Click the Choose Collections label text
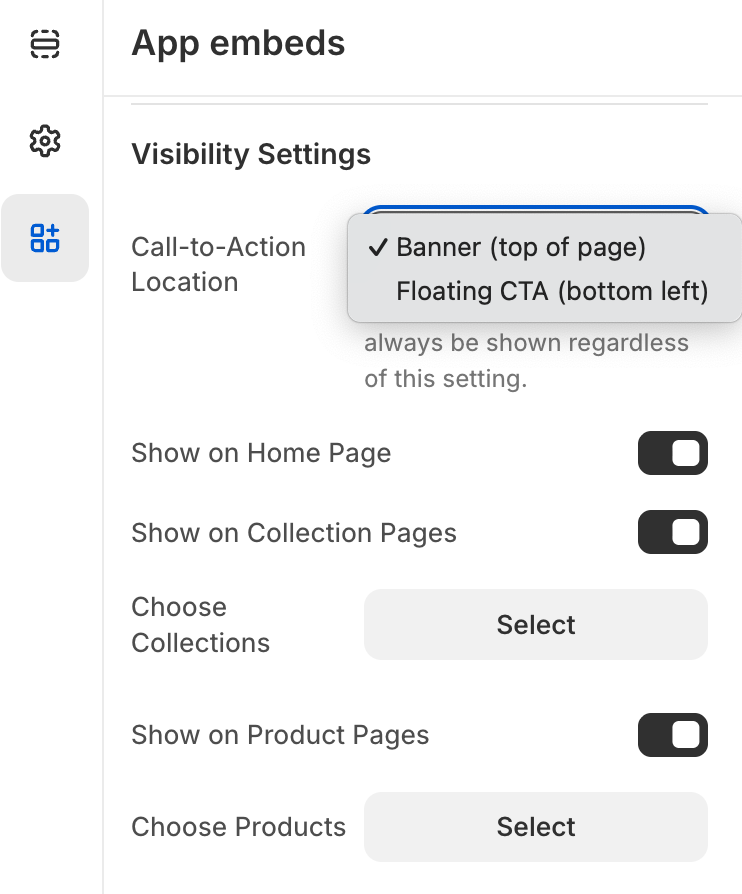Image resolution: width=742 pixels, height=894 pixels. coord(200,624)
